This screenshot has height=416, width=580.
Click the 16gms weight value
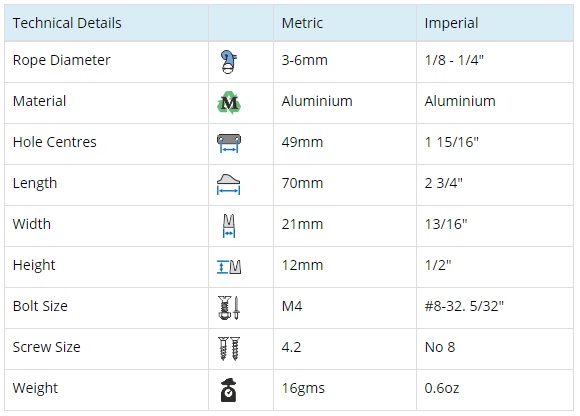pos(303,388)
